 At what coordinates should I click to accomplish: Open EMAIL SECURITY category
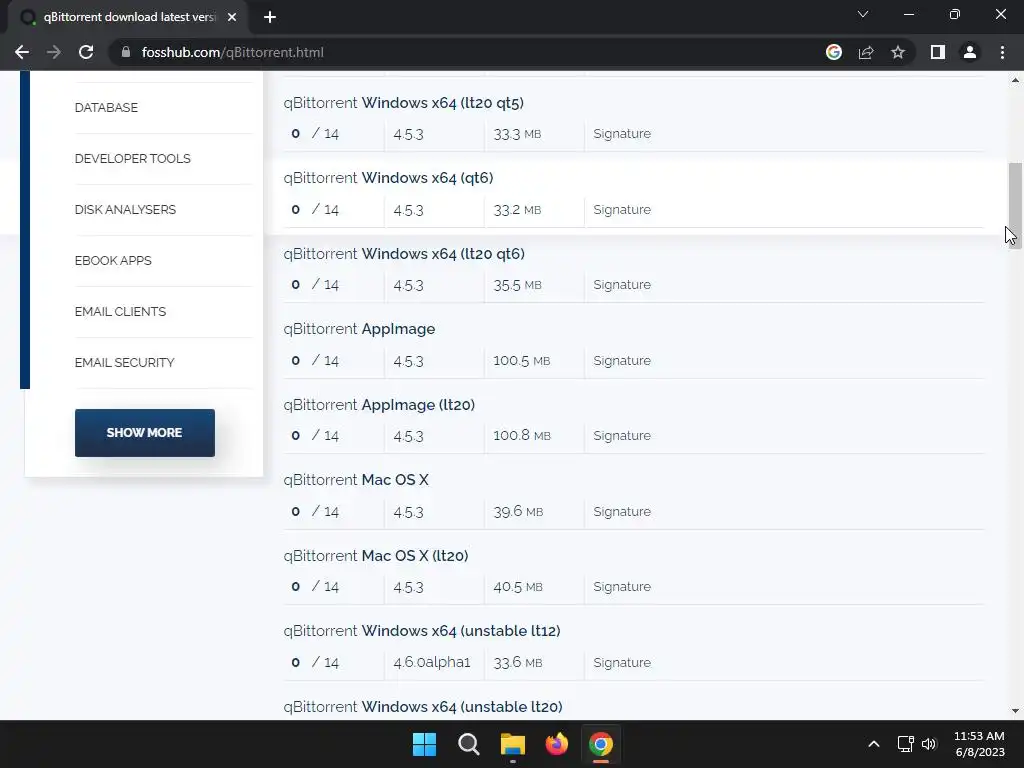point(124,362)
